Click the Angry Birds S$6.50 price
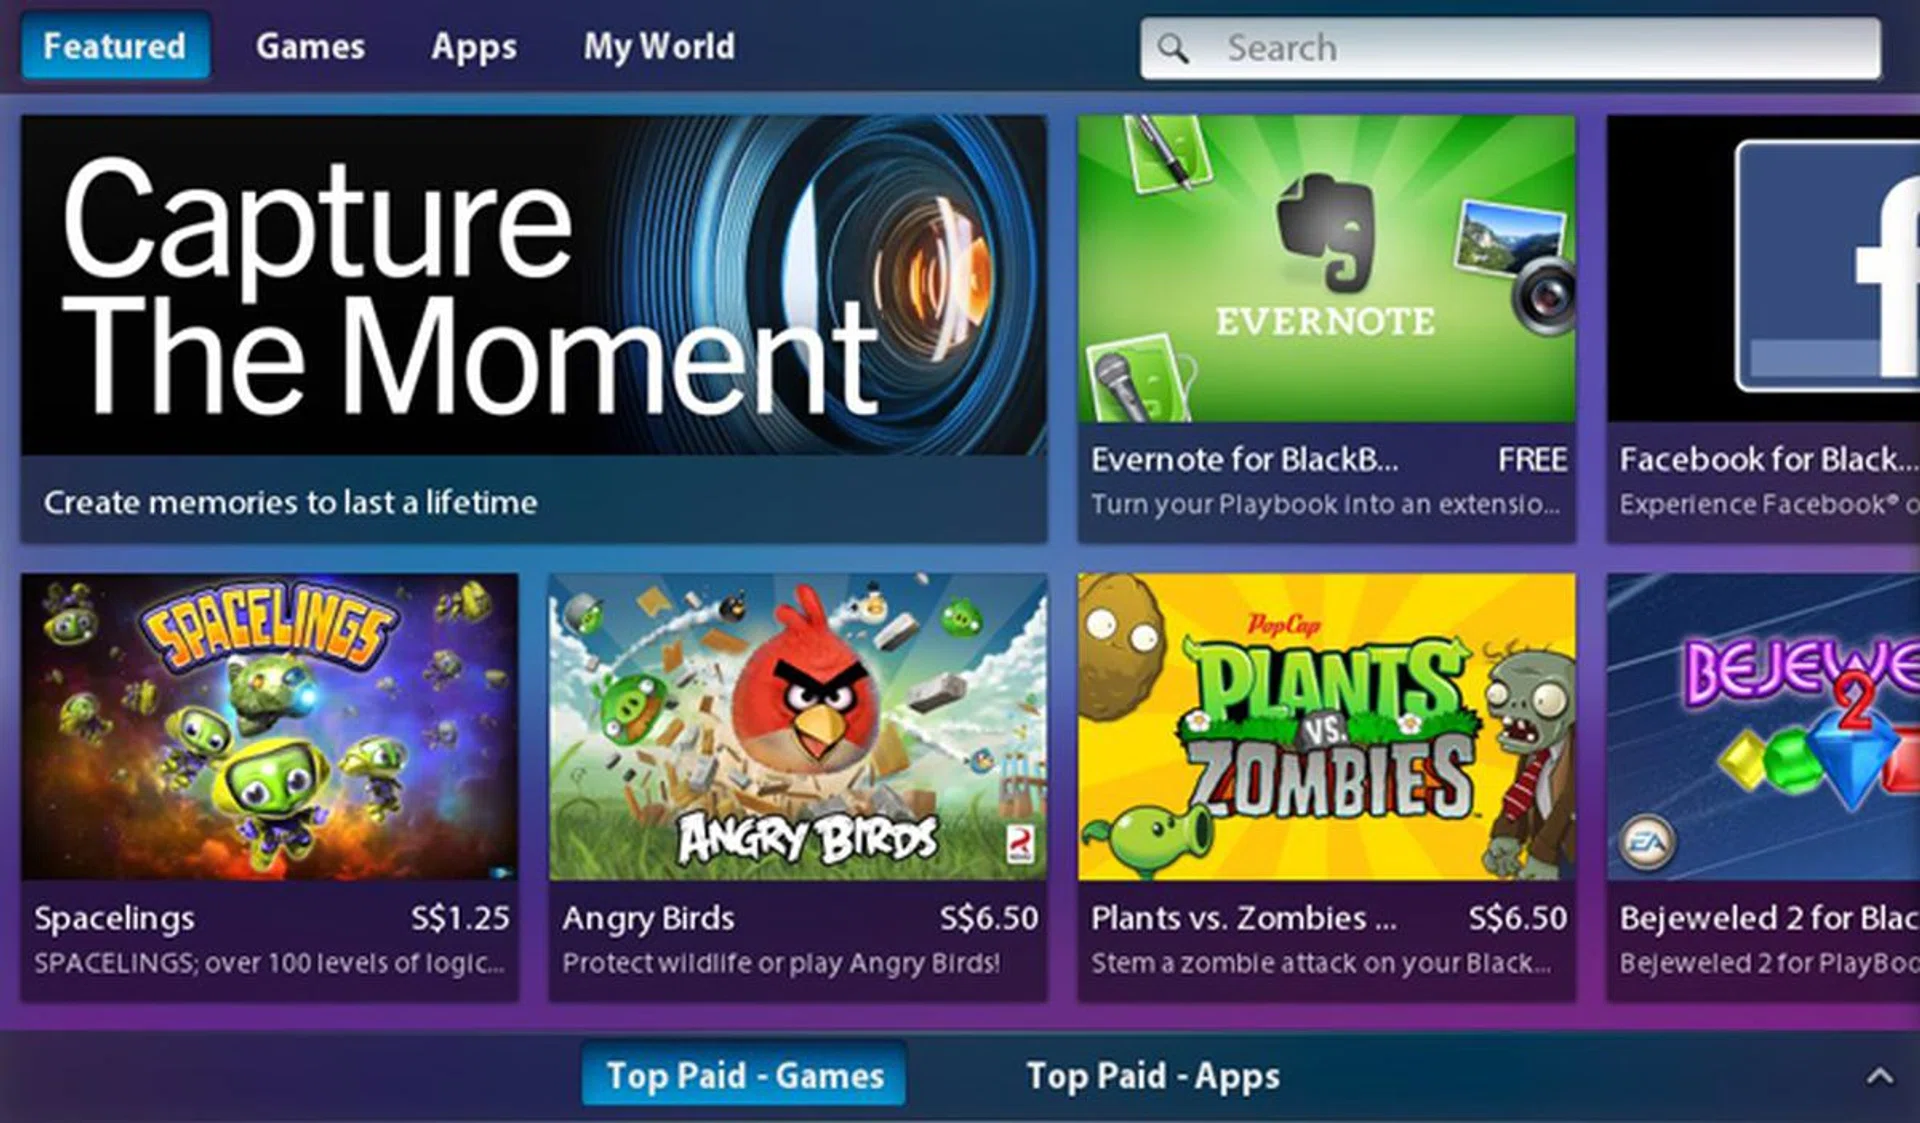1920x1123 pixels. point(989,918)
